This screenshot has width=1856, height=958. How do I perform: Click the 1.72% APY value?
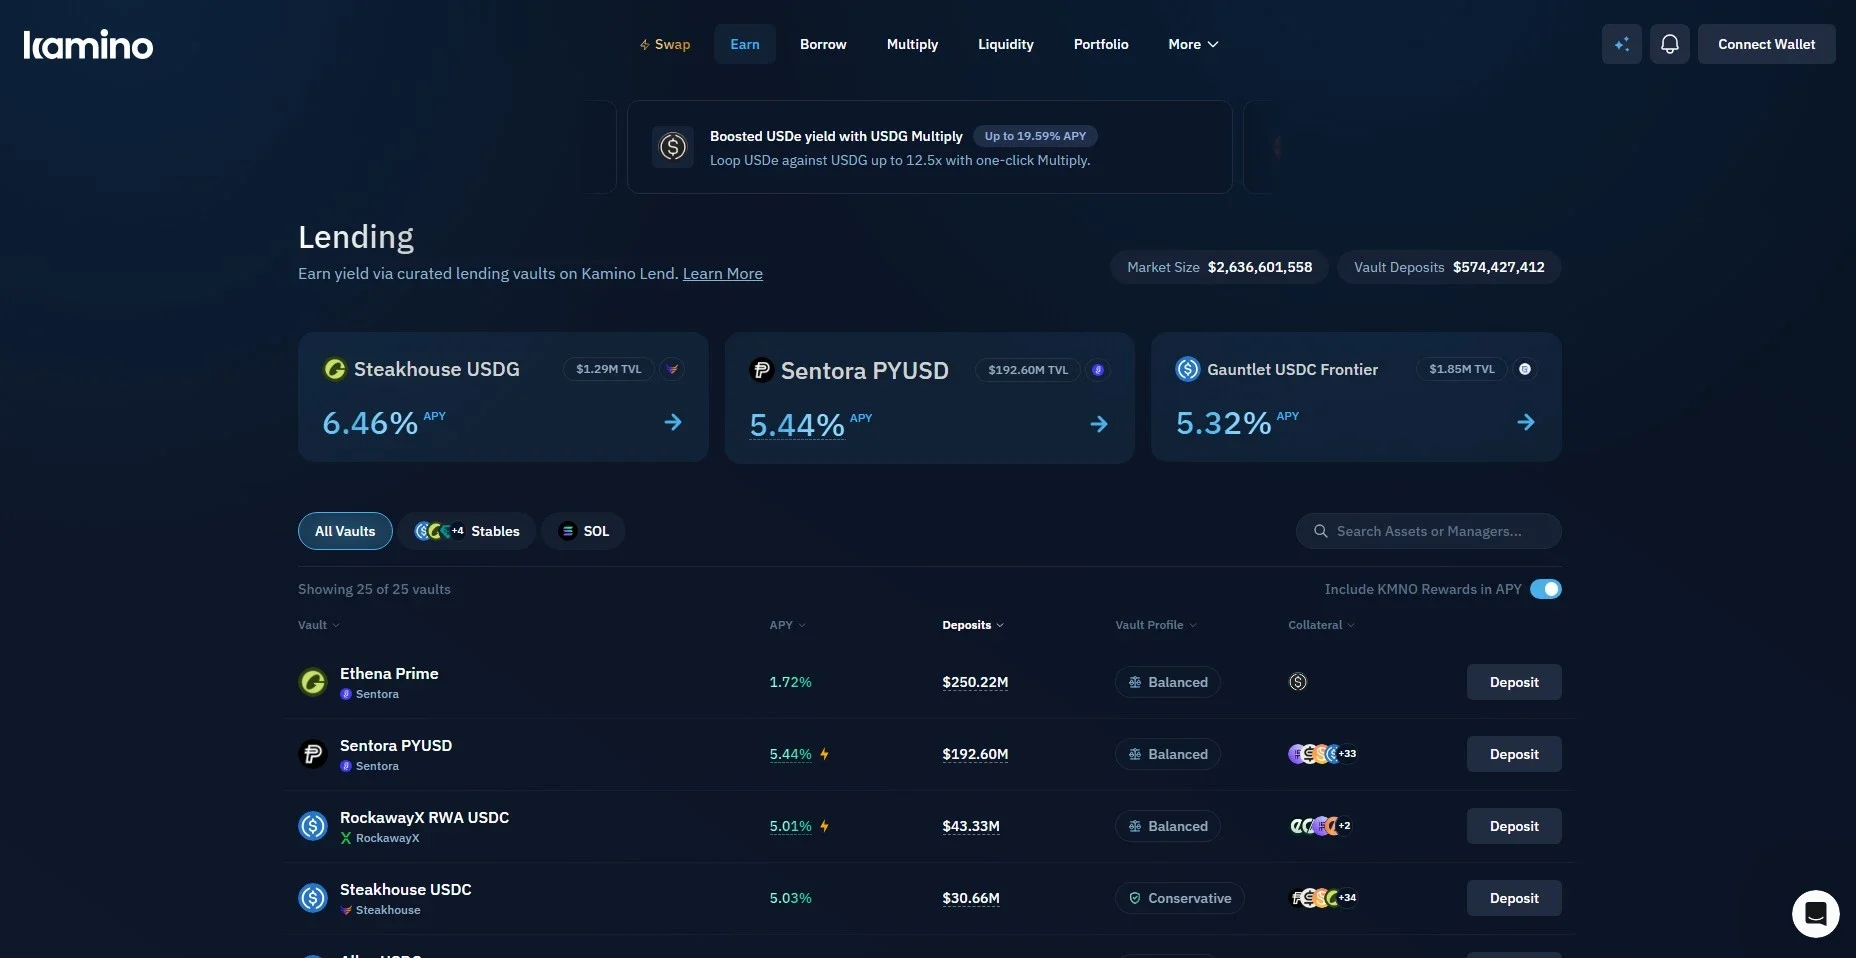790,682
